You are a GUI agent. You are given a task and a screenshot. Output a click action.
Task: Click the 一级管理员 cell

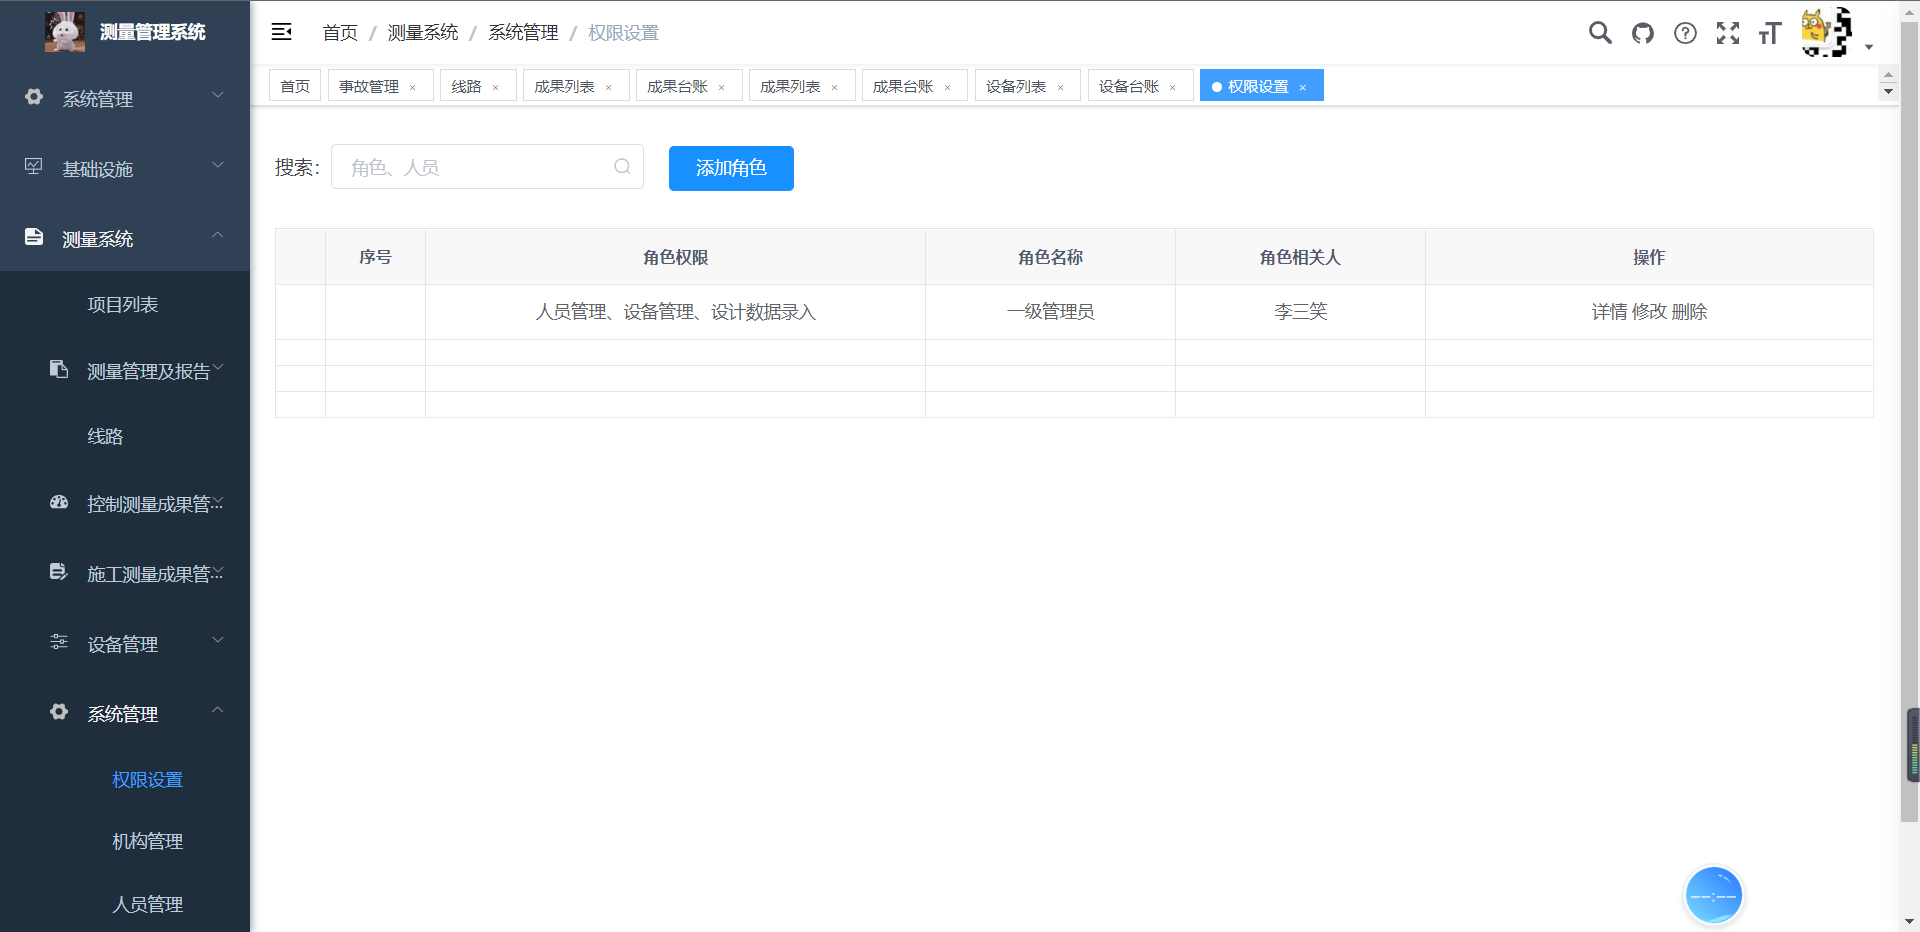click(x=1051, y=312)
